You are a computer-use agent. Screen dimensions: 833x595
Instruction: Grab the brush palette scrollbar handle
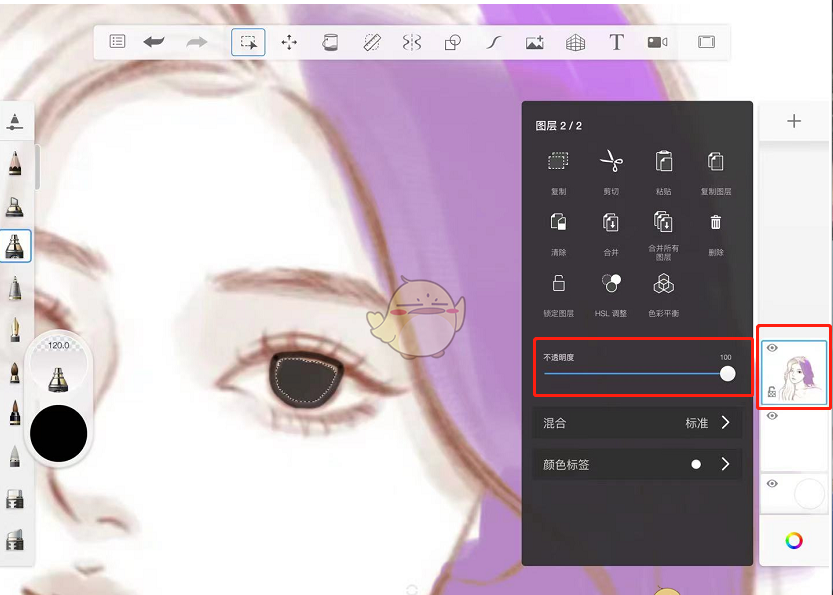point(37,167)
